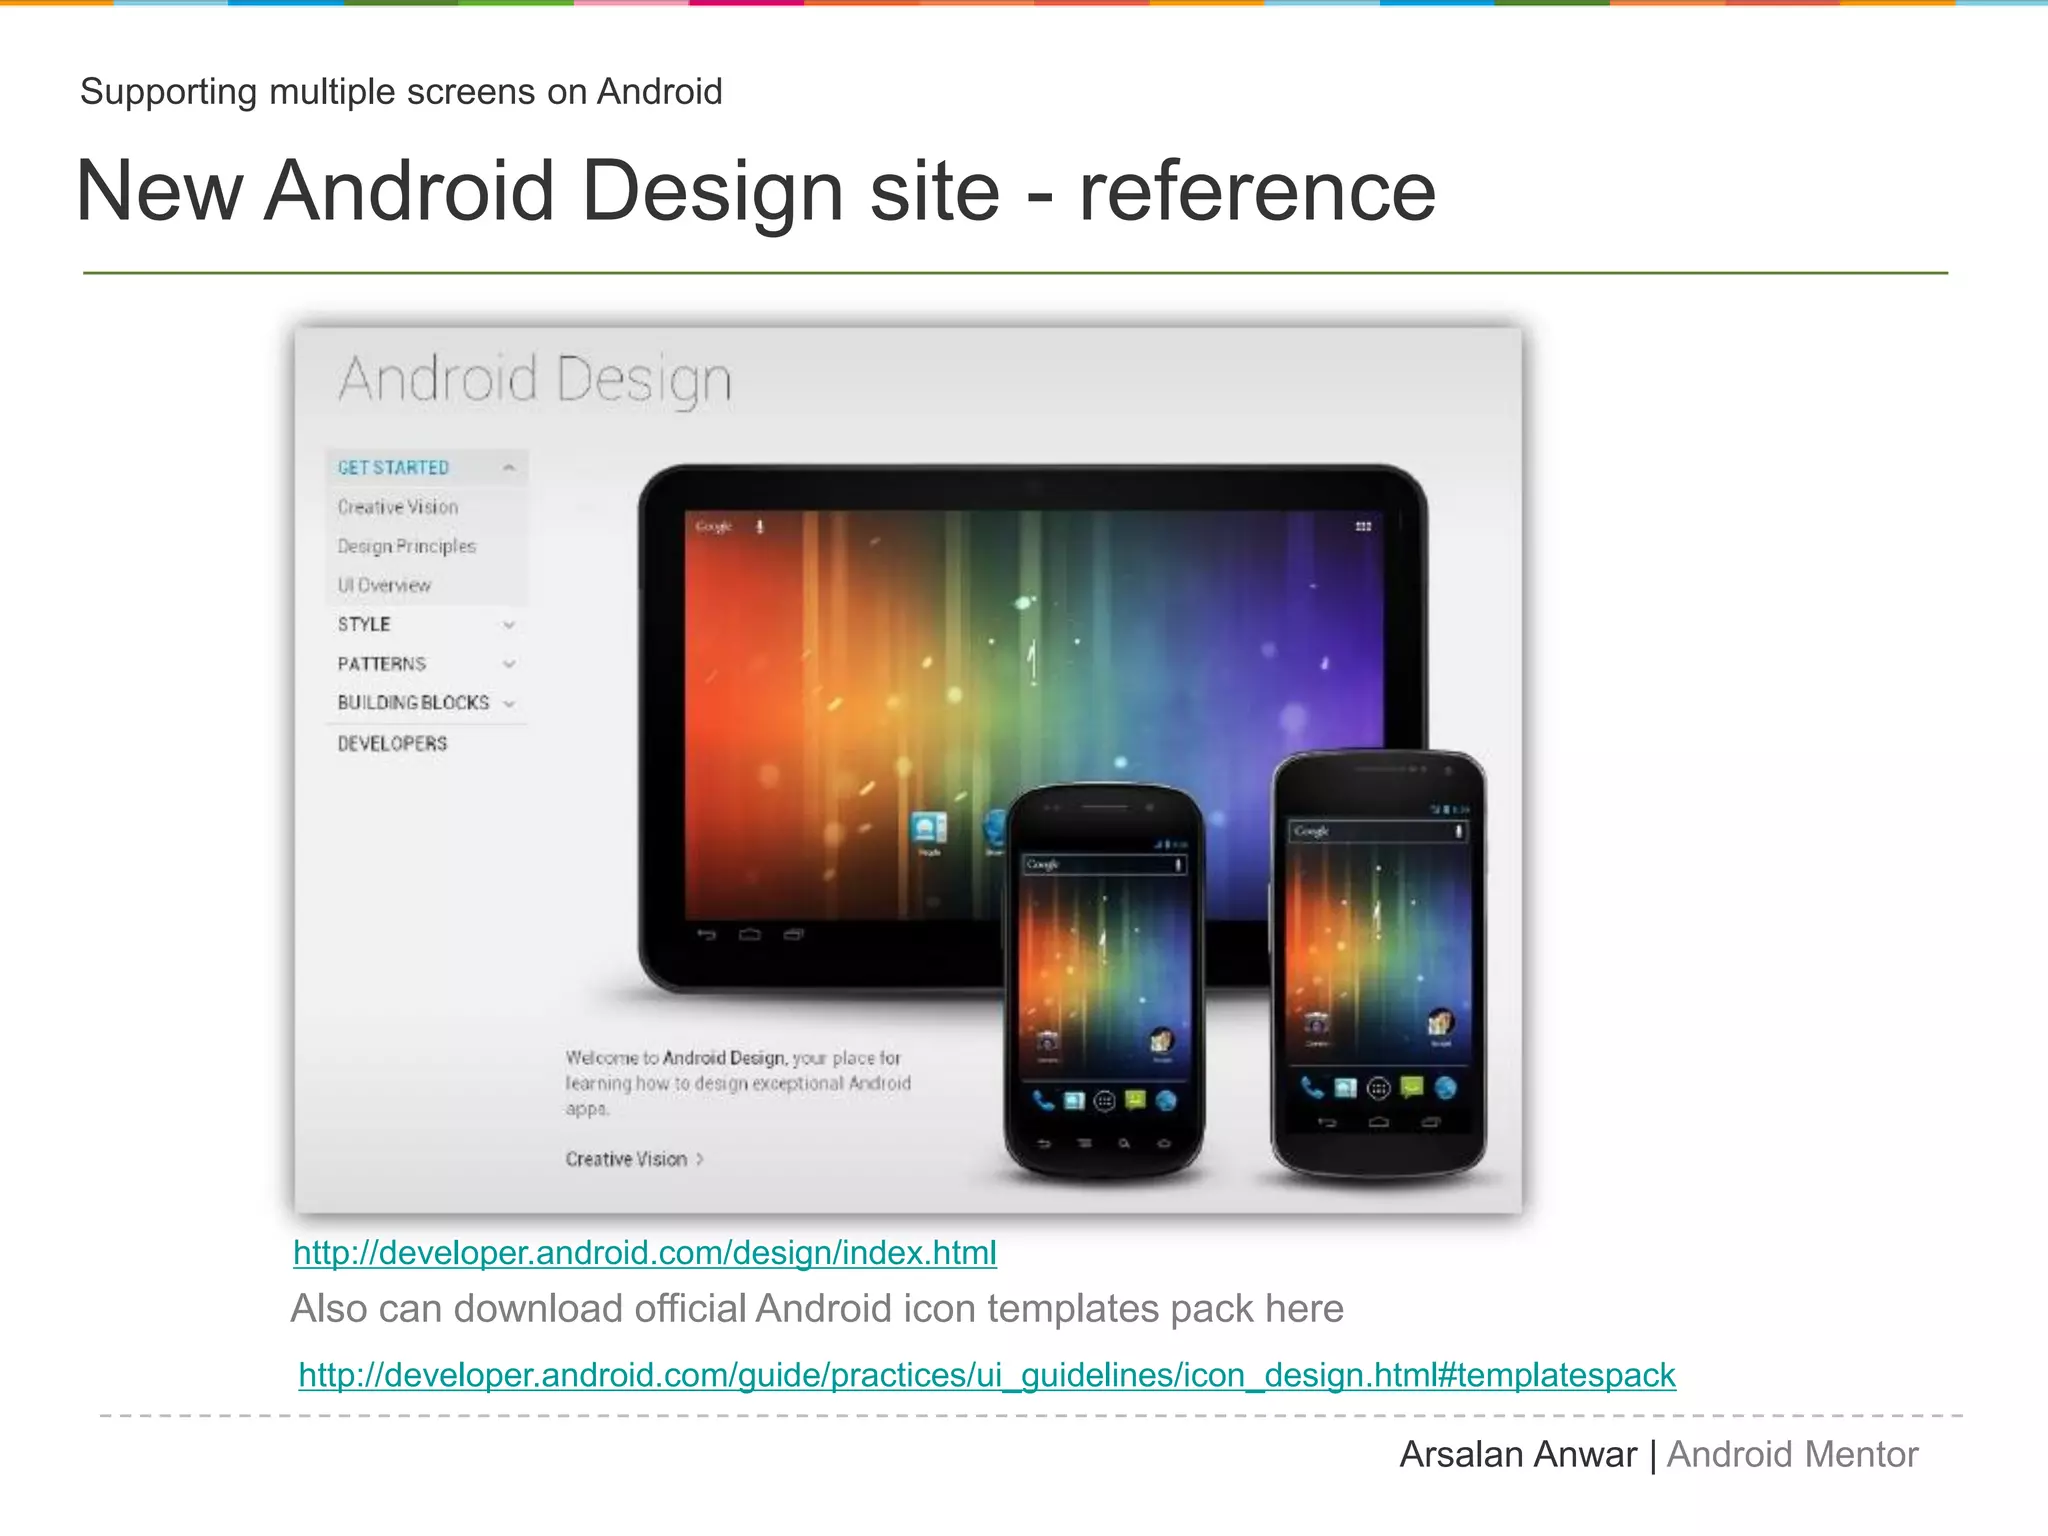The image size is (2048, 1536).
Task: Open the icon_design.html#templatespack link
Action: tap(987, 1375)
